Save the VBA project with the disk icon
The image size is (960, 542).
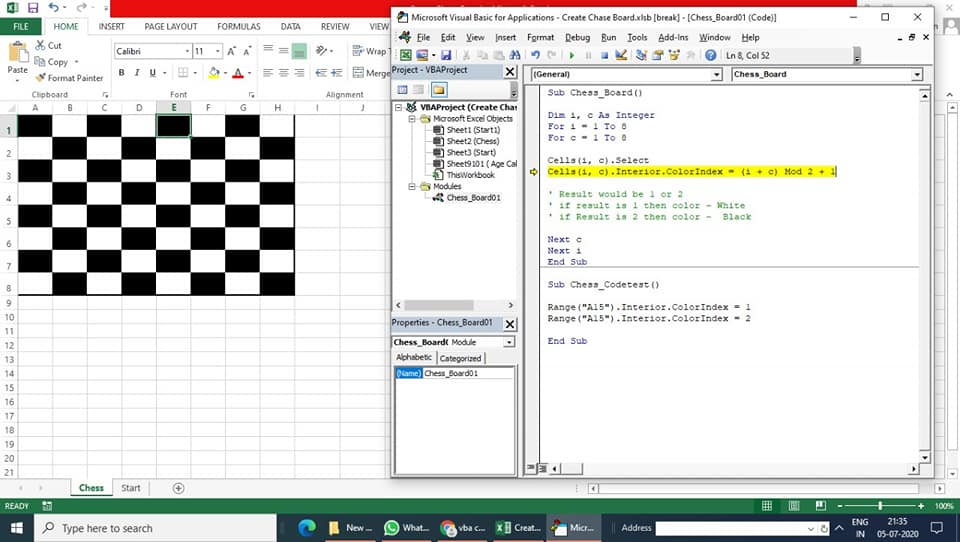pyautogui.click(x=446, y=55)
